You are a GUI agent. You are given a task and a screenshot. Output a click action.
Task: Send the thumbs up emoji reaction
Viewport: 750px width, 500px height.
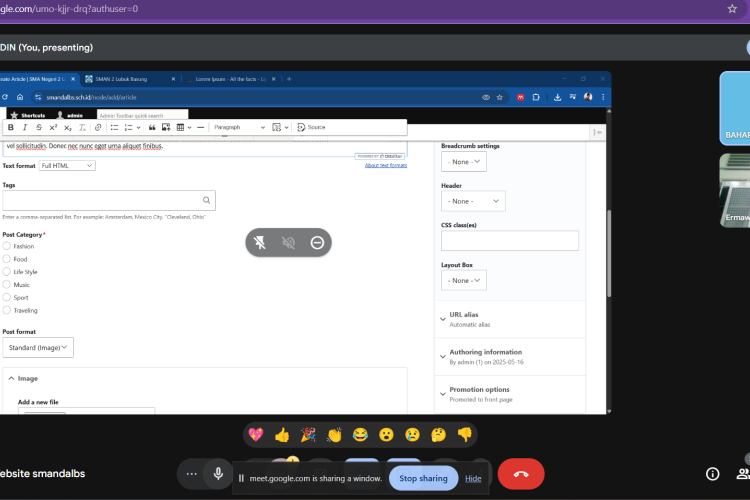pyautogui.click(x=282, y=434)
